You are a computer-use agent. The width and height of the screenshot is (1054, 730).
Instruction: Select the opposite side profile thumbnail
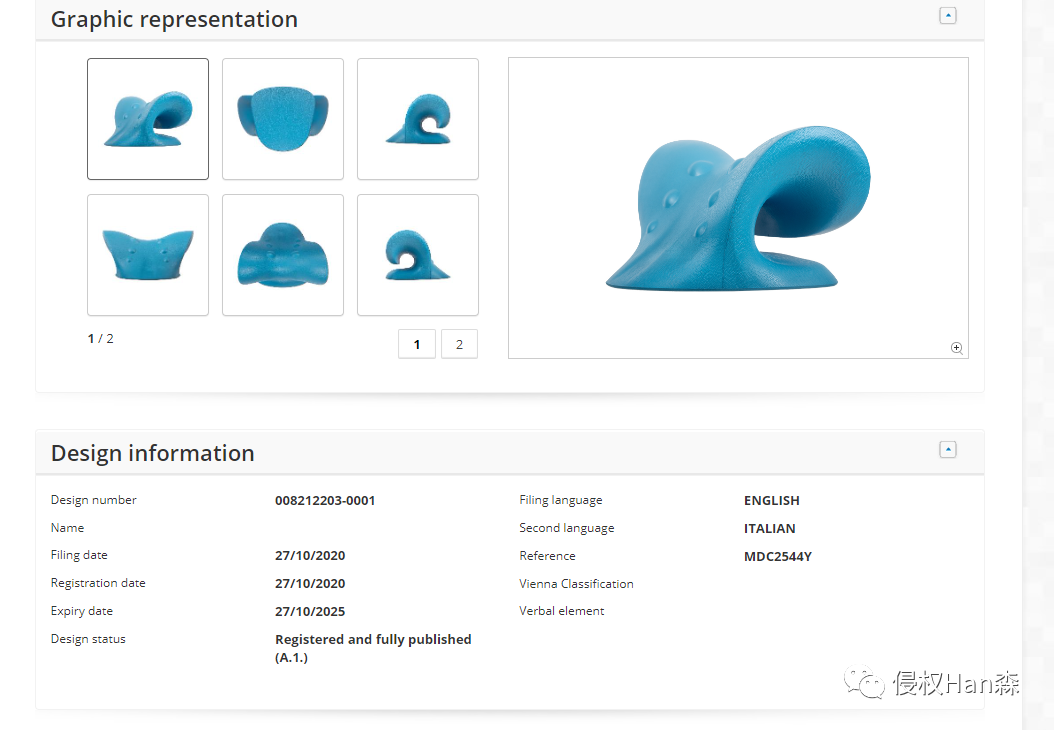[418, 255]
